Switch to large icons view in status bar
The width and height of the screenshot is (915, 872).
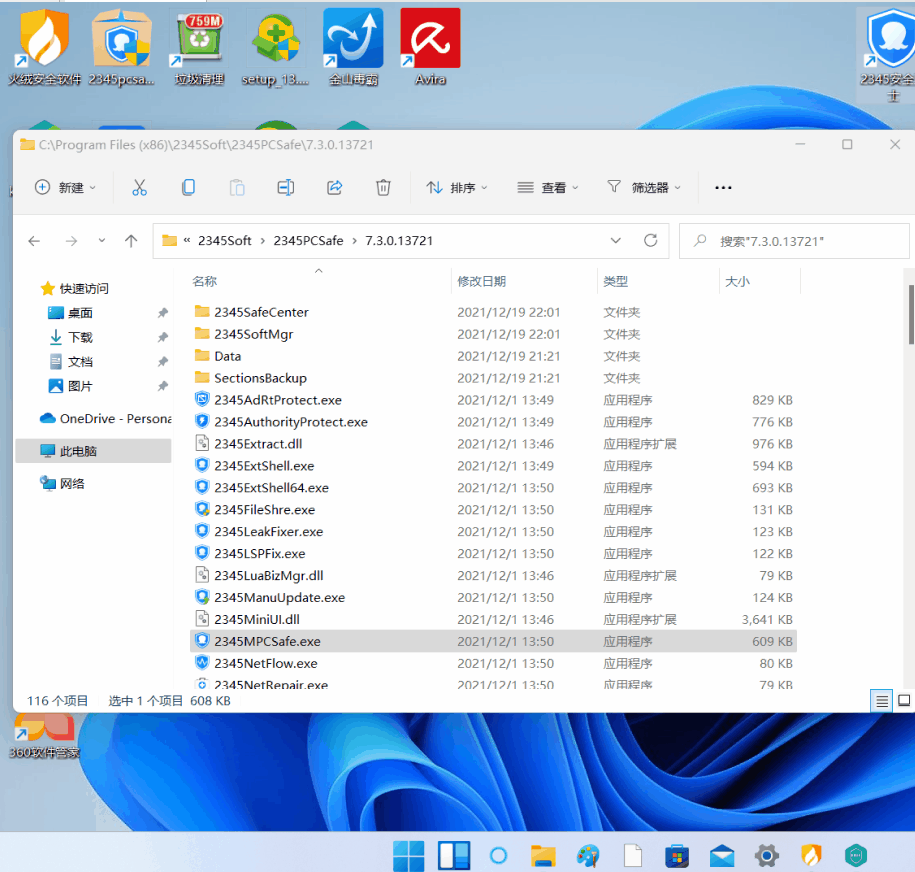pos(903,700)
